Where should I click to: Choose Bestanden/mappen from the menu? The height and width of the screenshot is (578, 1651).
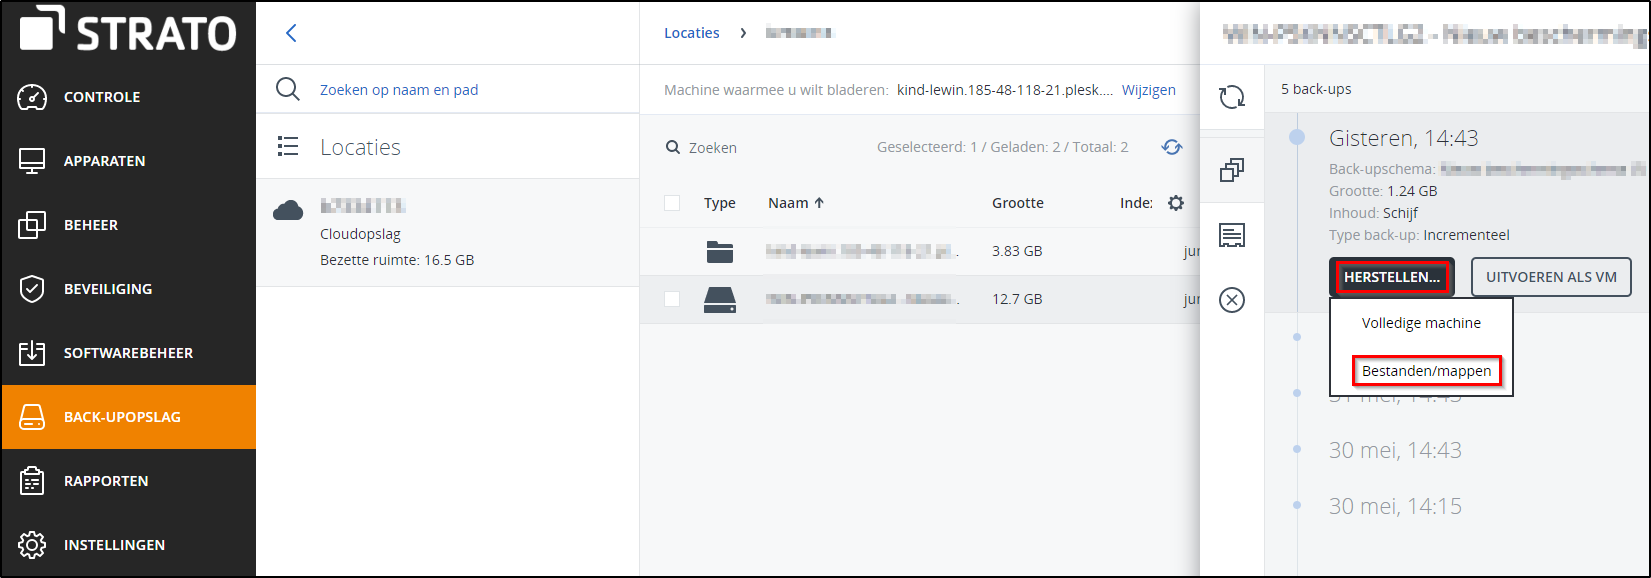(x=1426, y=371)
